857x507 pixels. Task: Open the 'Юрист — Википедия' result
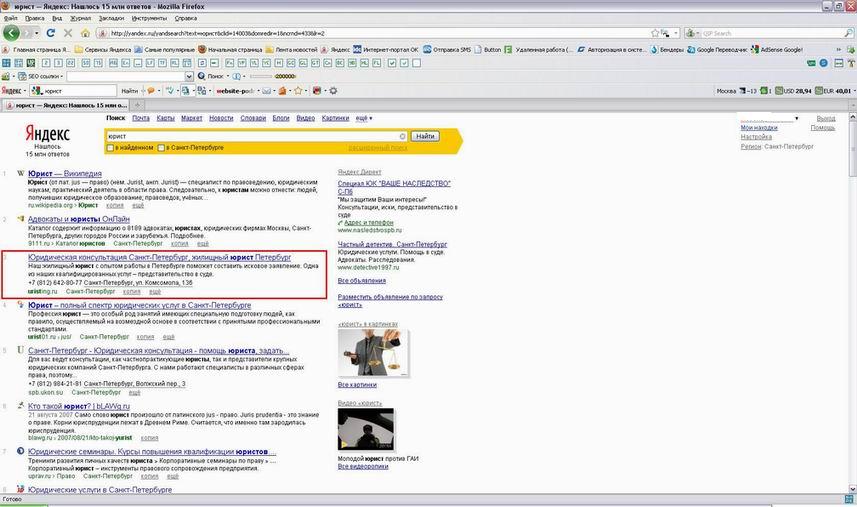click(x=64, y=173)
